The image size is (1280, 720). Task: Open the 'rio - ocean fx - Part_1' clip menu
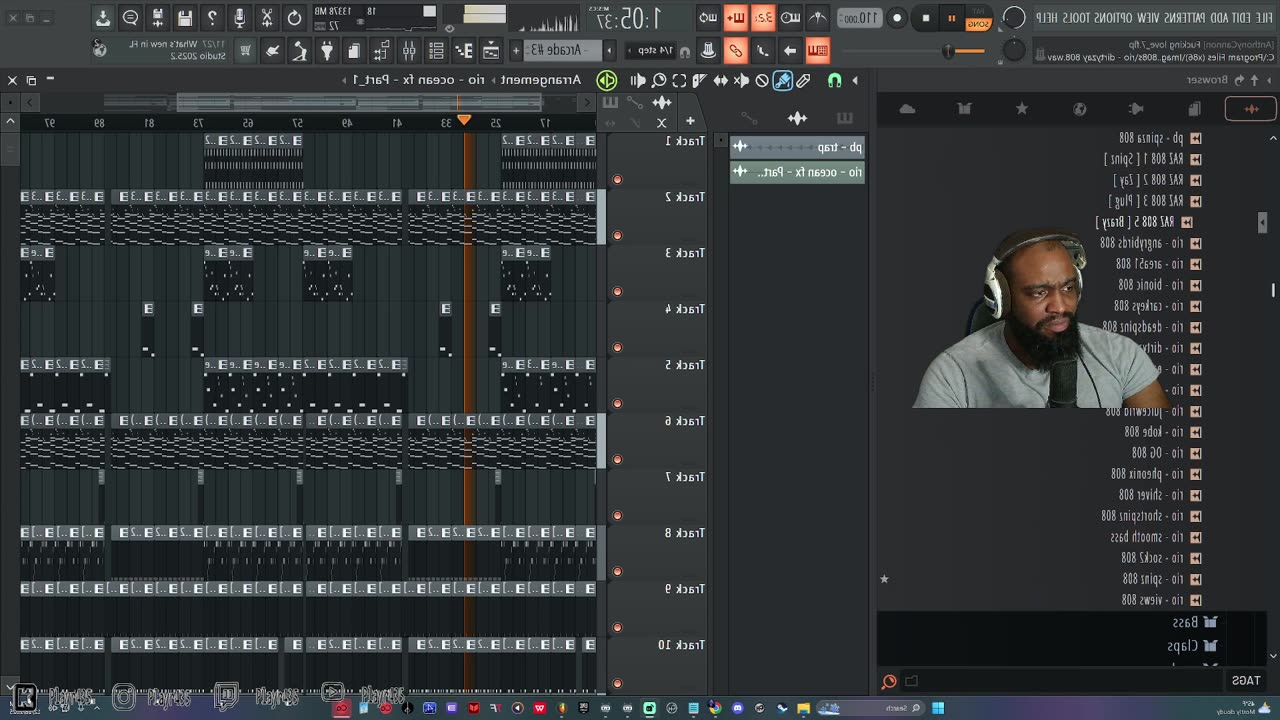coord(419,80)
